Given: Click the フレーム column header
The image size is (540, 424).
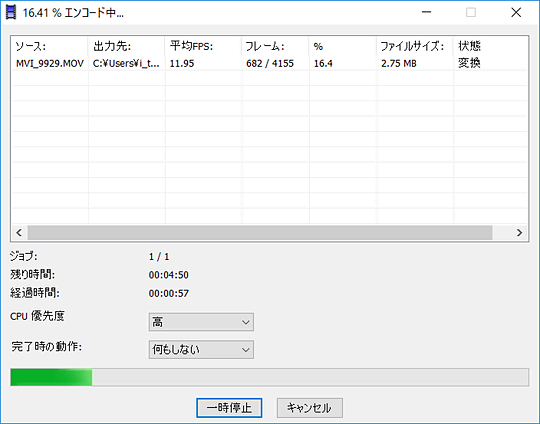Looking at the screenshot, I should 275,46.
